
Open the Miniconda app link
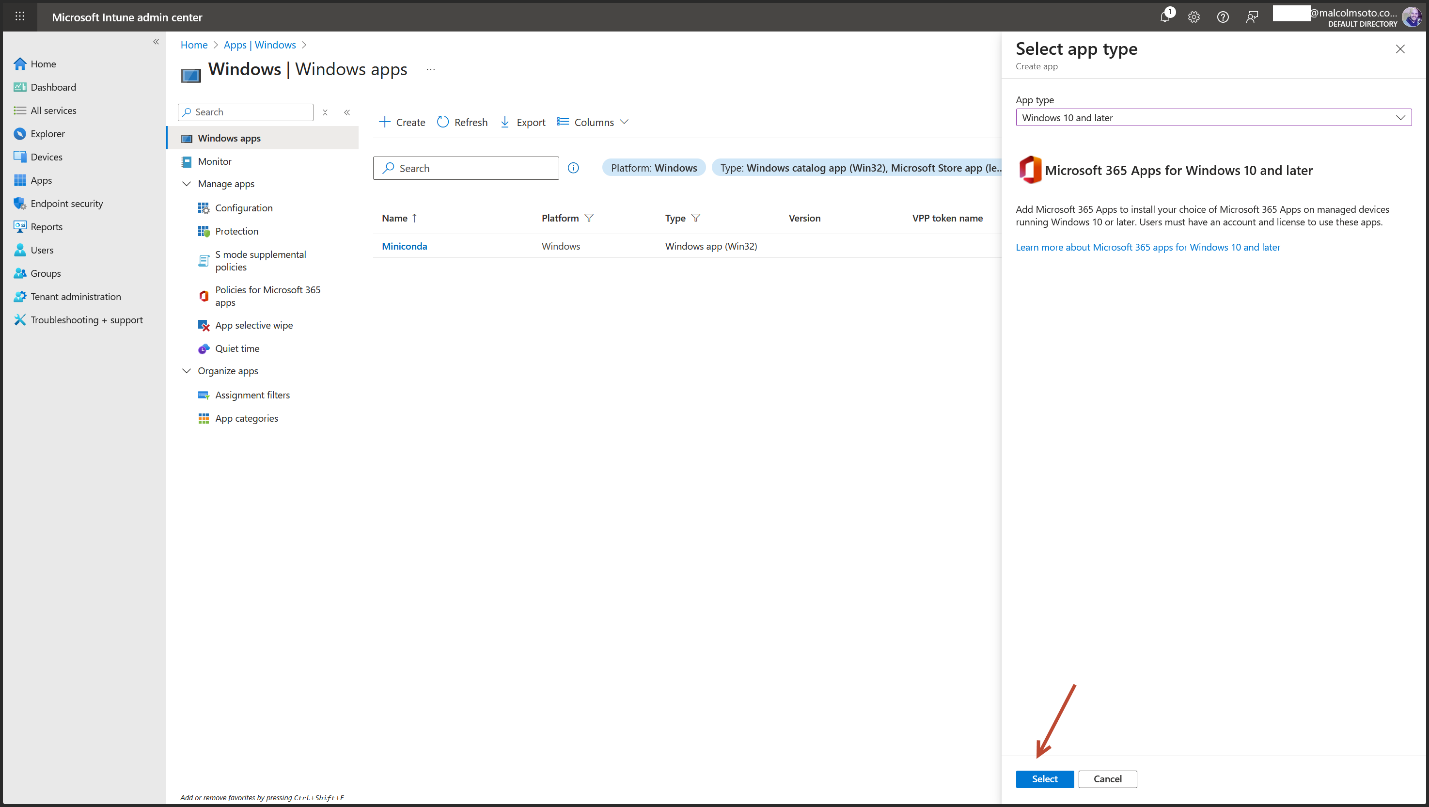click(x=404, y=246)
